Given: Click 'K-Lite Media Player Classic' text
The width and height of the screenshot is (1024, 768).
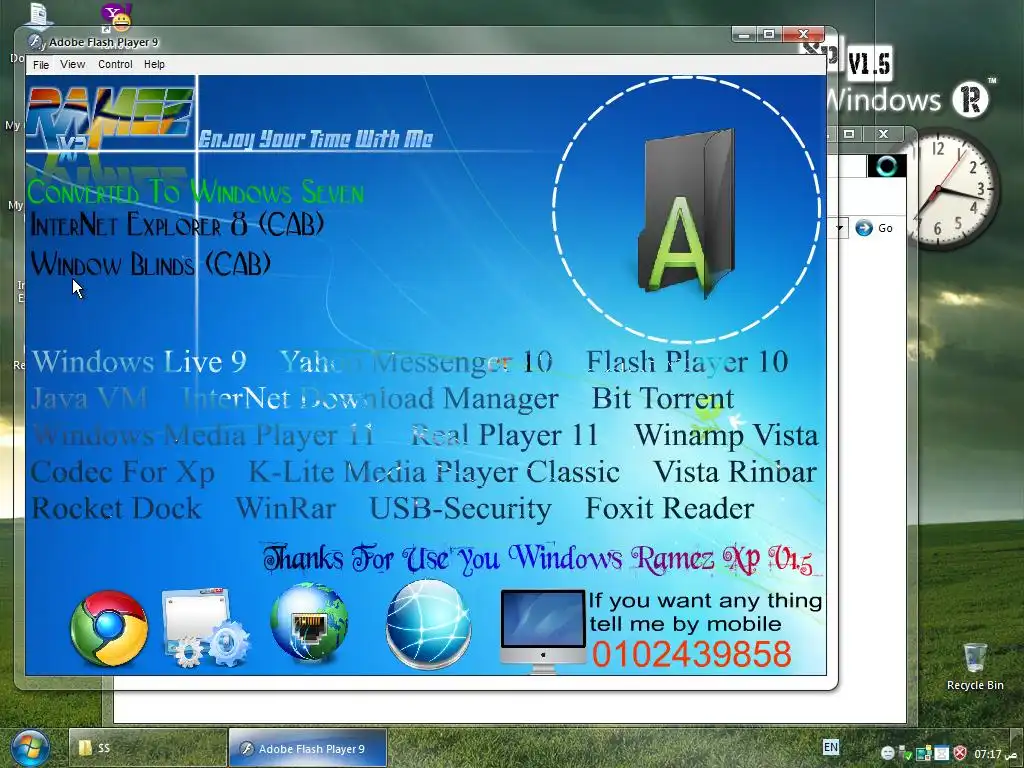Looking at the screenshot, I should [434, 472].
